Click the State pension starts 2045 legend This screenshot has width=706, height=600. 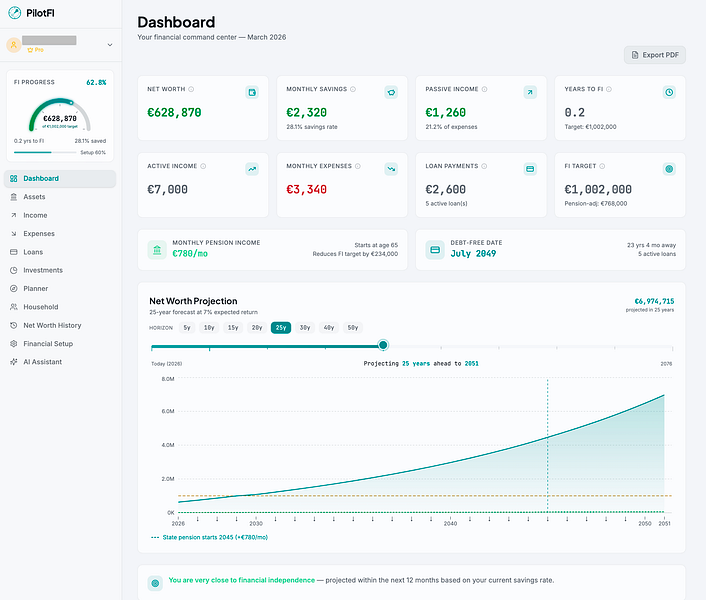(x=210, y=537)
